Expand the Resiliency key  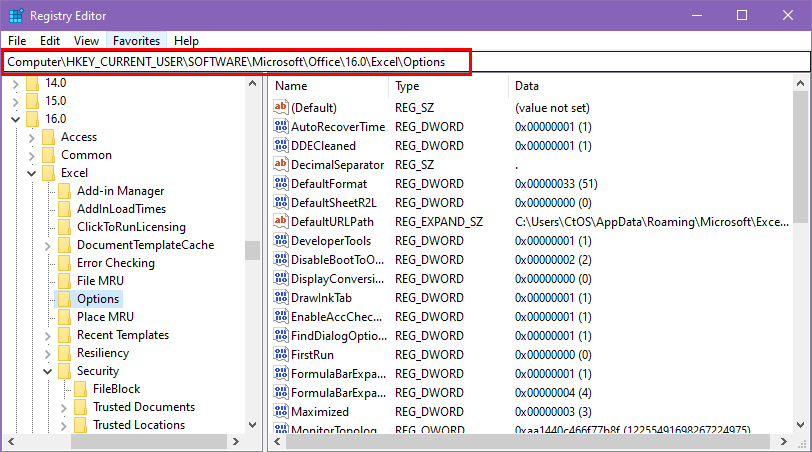coord(47,354)
